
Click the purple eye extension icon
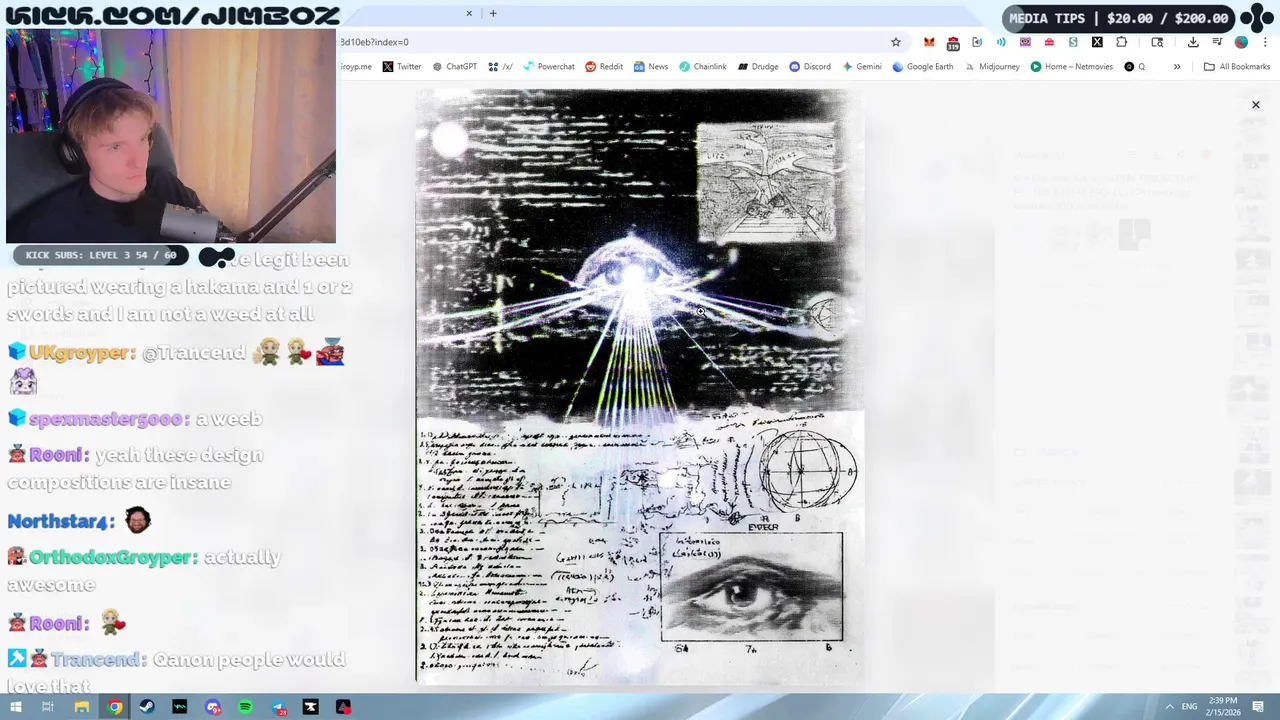tap(1025, 42)
